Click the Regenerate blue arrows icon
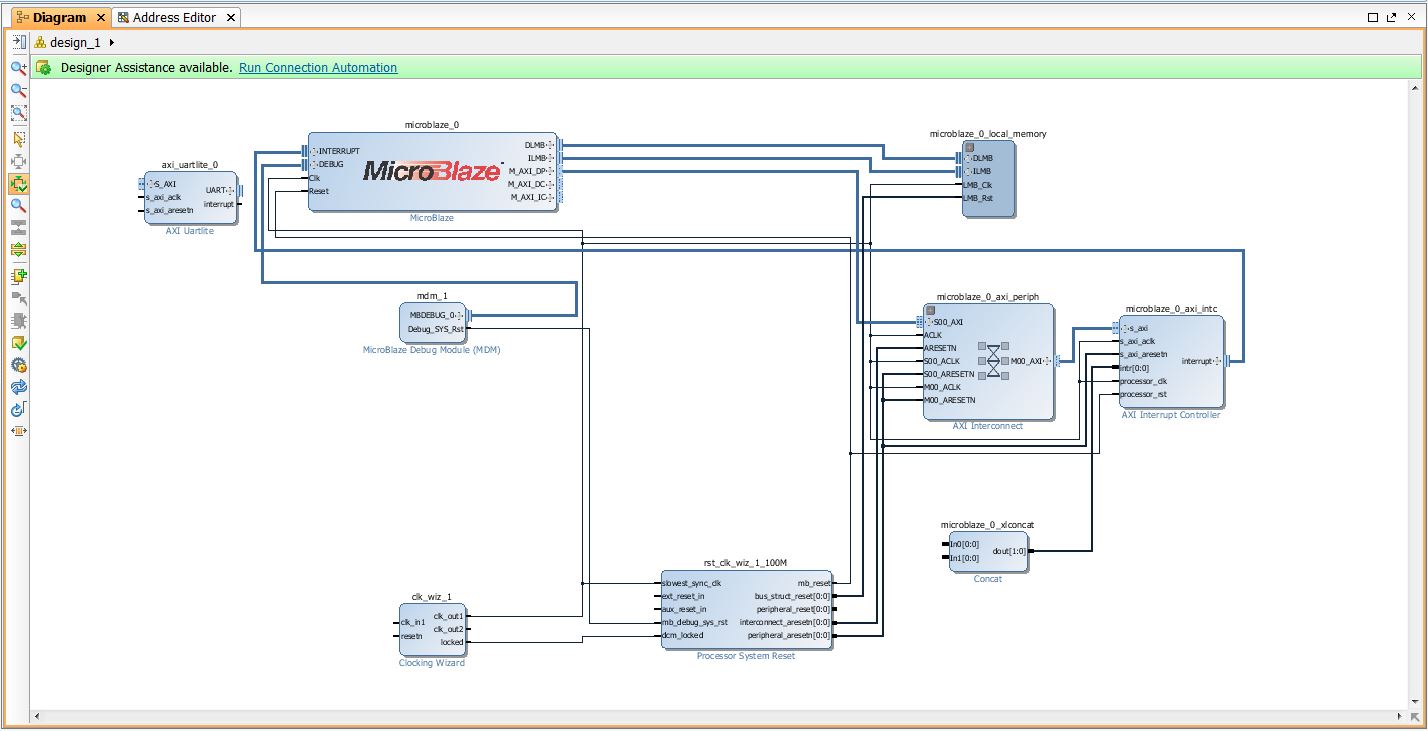This screenshot has height=731, width=1428. click(x=18, y=387)
